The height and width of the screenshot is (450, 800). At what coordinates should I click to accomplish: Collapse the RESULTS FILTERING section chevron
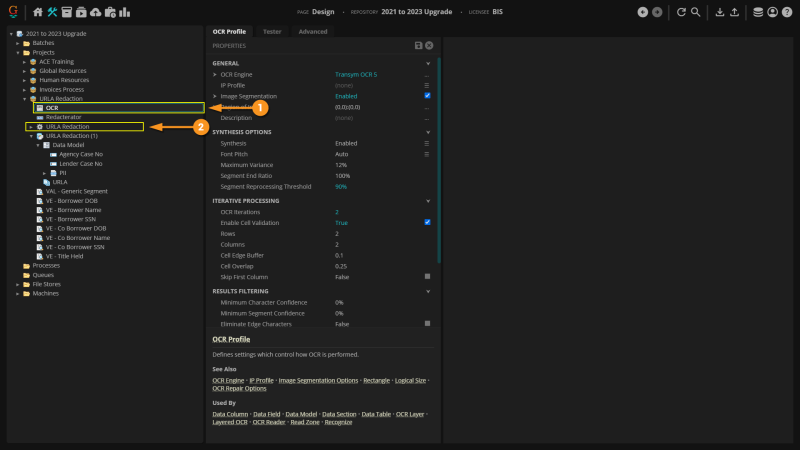[428, 291]
